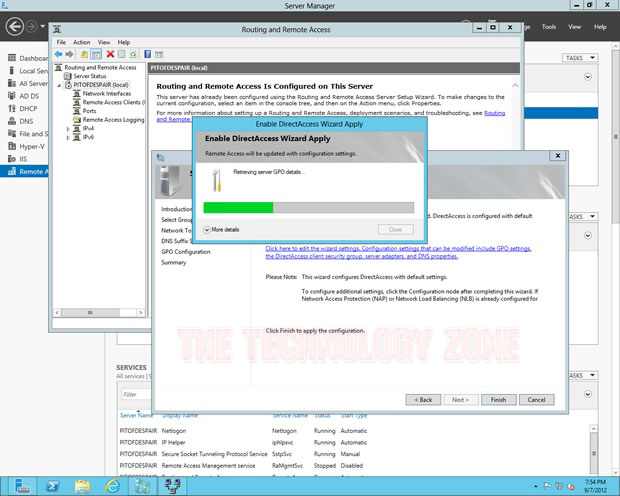Expand the IPv4 tree node
620x496 pixels.
click(x=68, y=129)
